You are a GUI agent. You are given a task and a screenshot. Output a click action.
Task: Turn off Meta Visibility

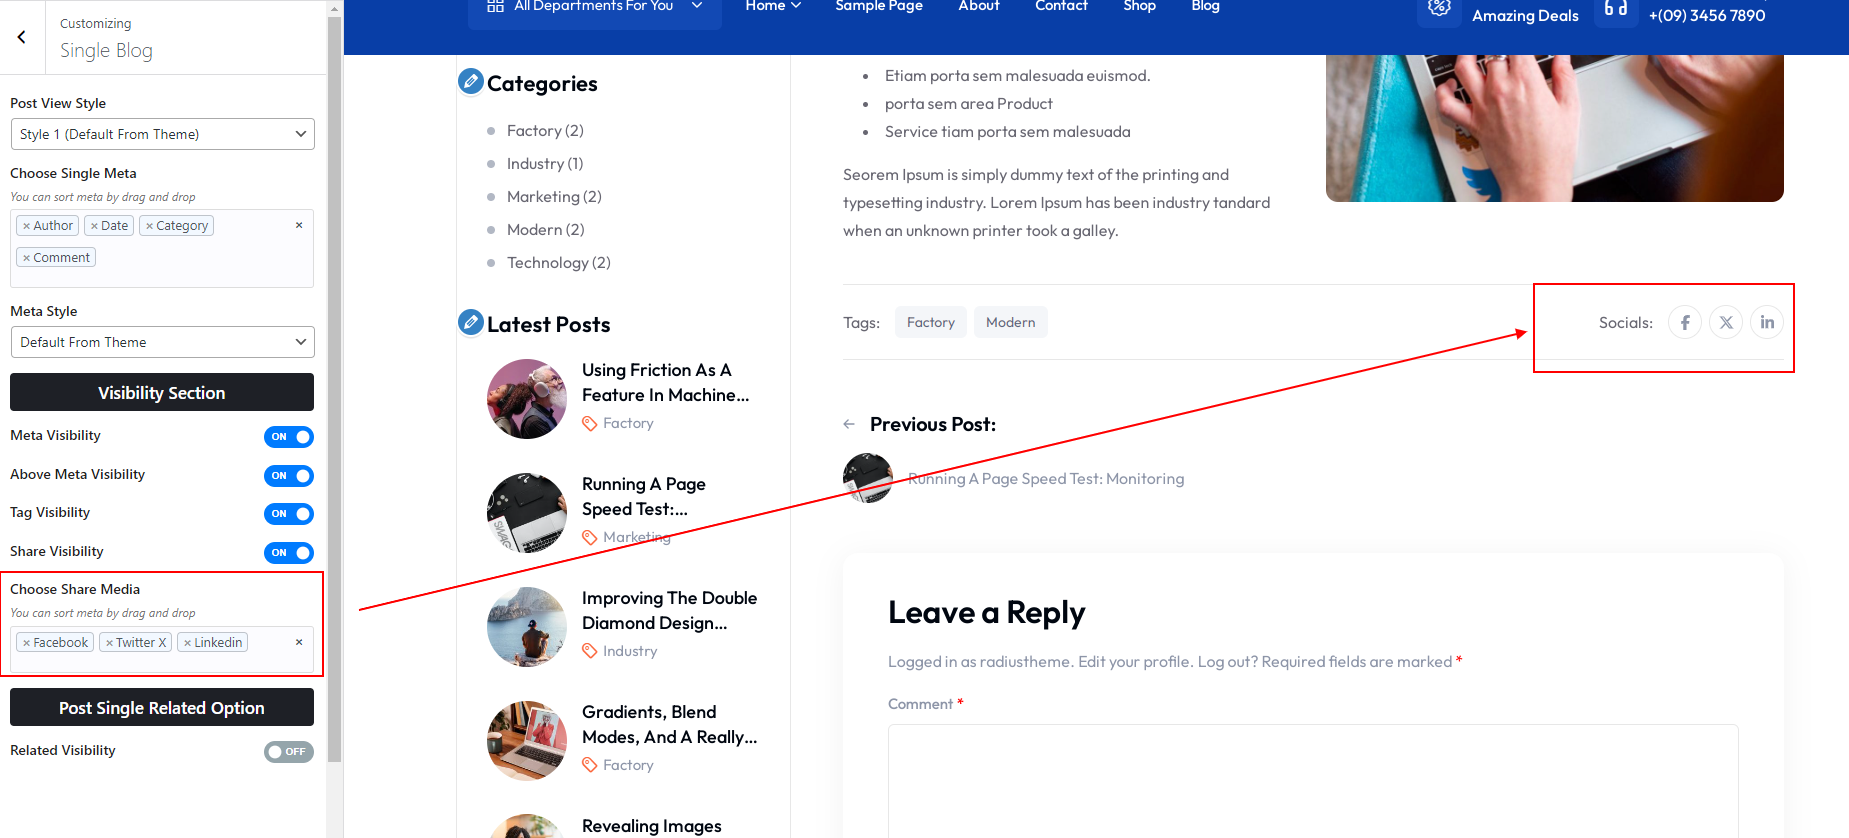(289, 437)
